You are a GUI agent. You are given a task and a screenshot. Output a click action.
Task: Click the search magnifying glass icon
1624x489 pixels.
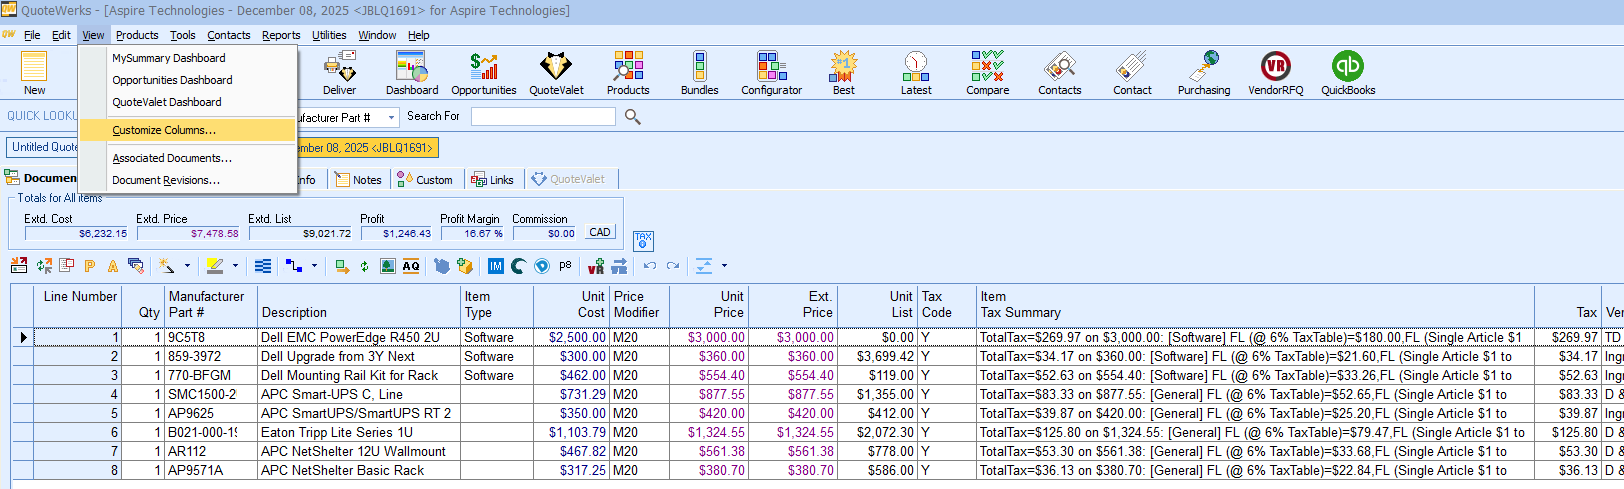tap(632, 117)
